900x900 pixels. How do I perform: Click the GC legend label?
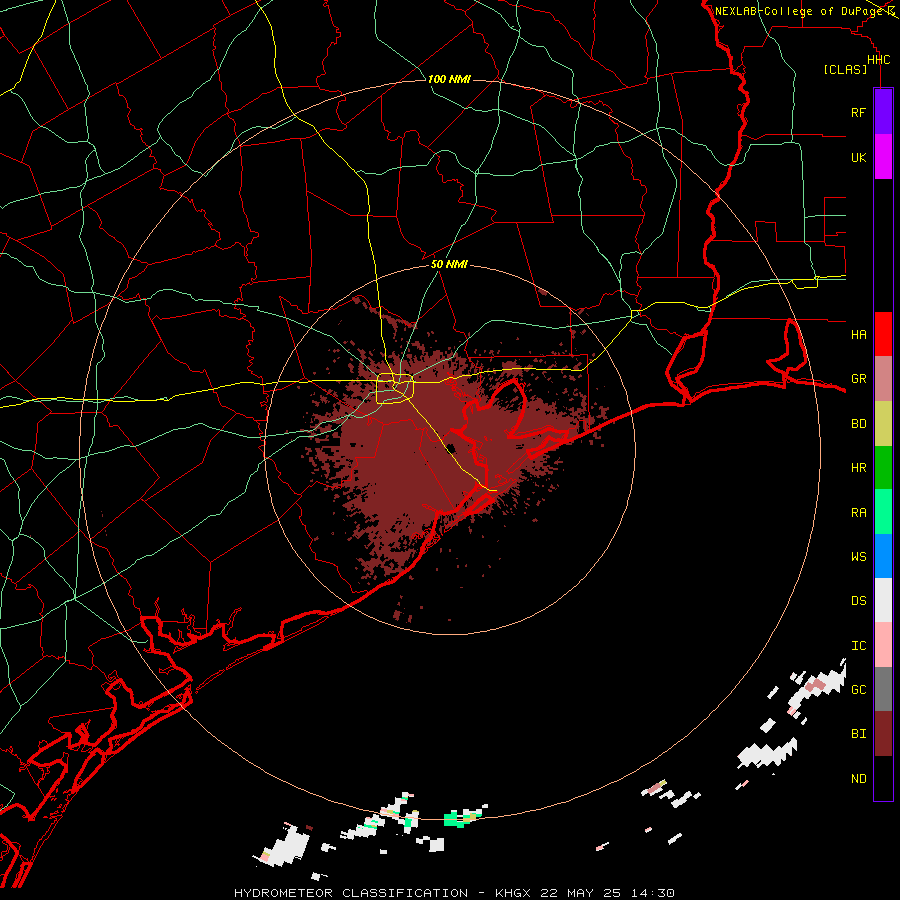tap(859, 690)
